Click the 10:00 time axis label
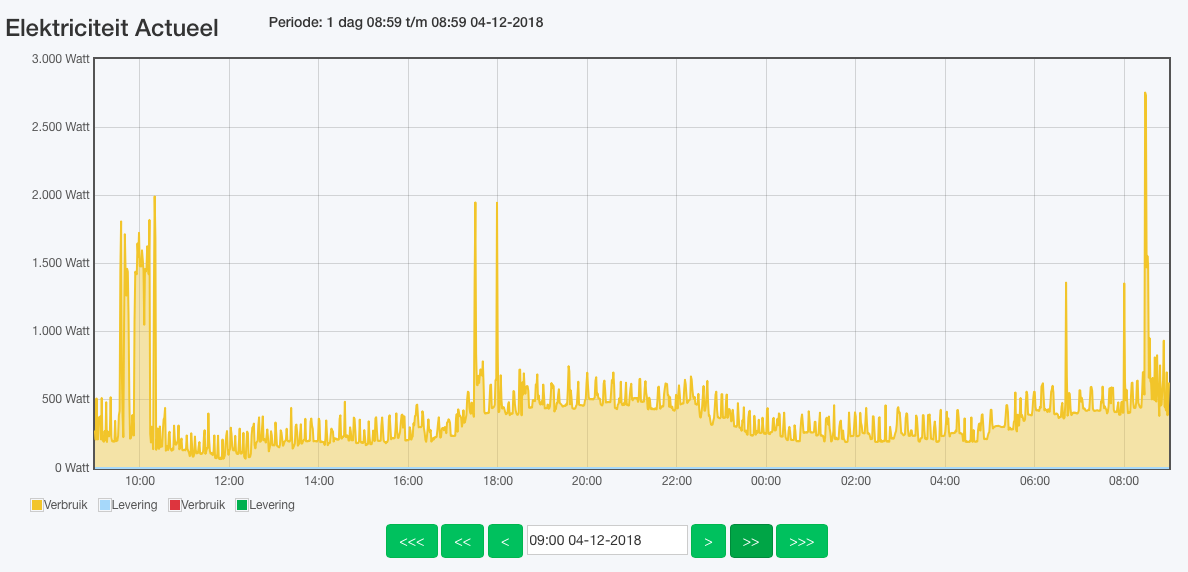Viewport: 1188px width, 572px height. 139,481
